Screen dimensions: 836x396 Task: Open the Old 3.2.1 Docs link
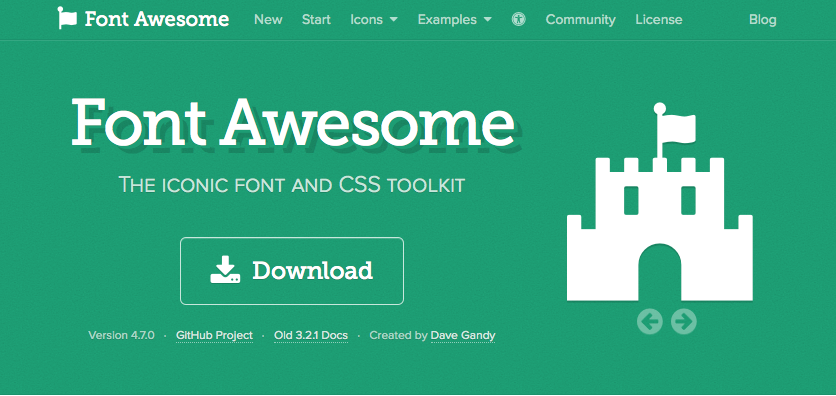click(x=311, y=335)
